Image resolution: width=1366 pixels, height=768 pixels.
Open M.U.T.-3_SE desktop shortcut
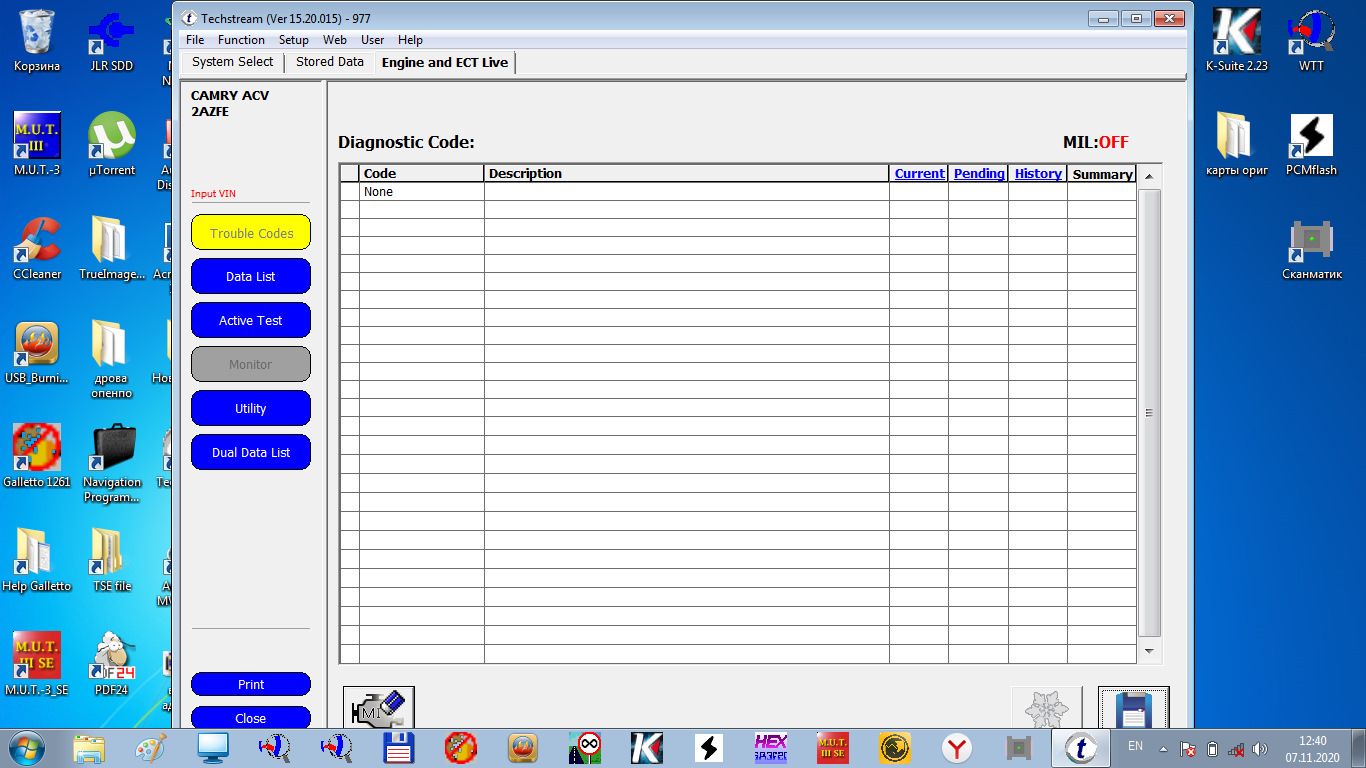(x=37, y=664)
